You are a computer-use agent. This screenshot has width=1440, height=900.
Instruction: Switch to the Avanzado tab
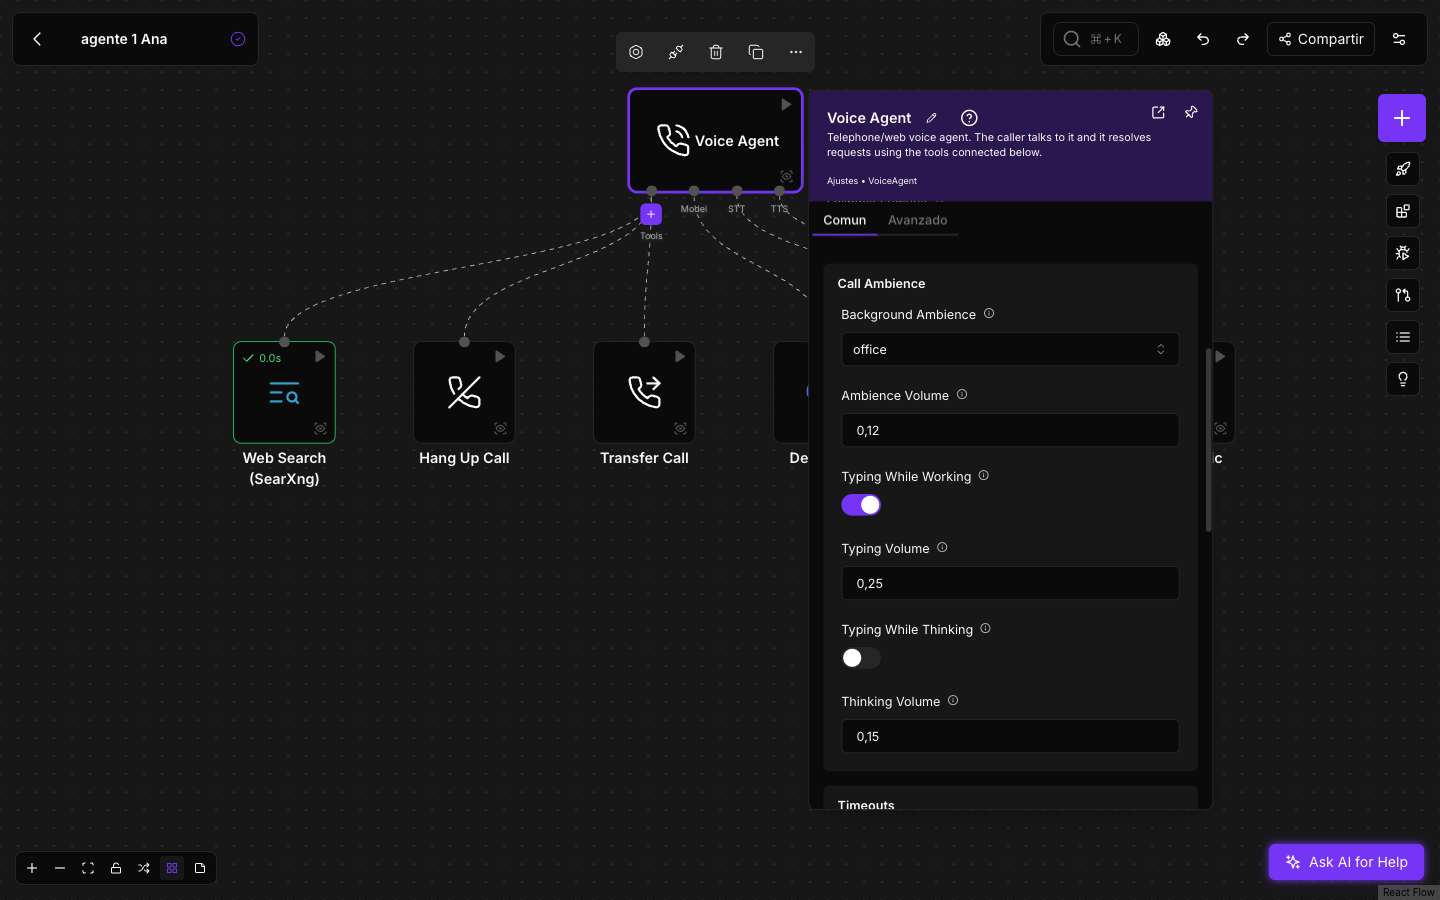pos(918,220)
